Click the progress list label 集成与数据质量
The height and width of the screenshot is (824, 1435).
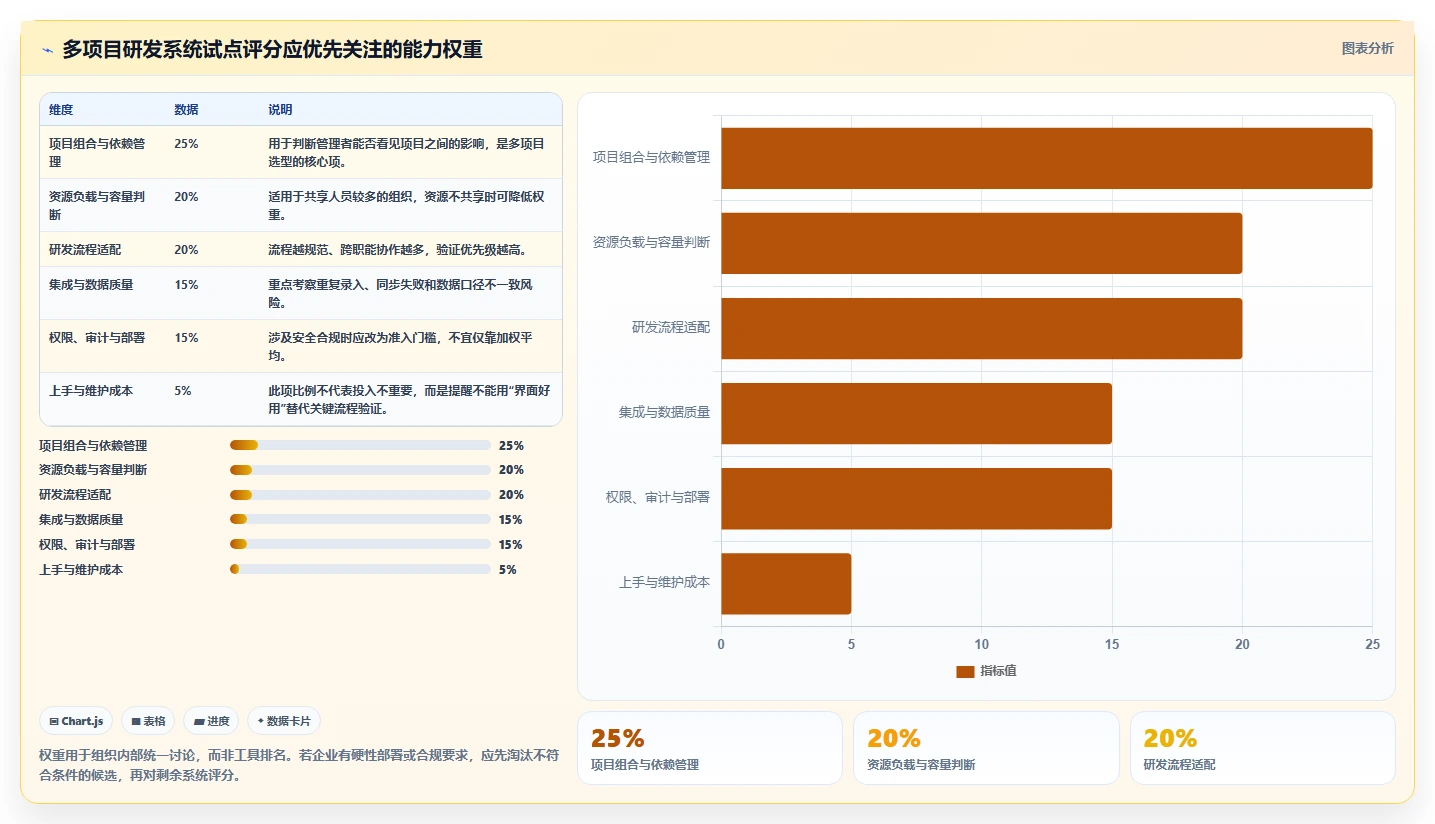tap(81, 520)
